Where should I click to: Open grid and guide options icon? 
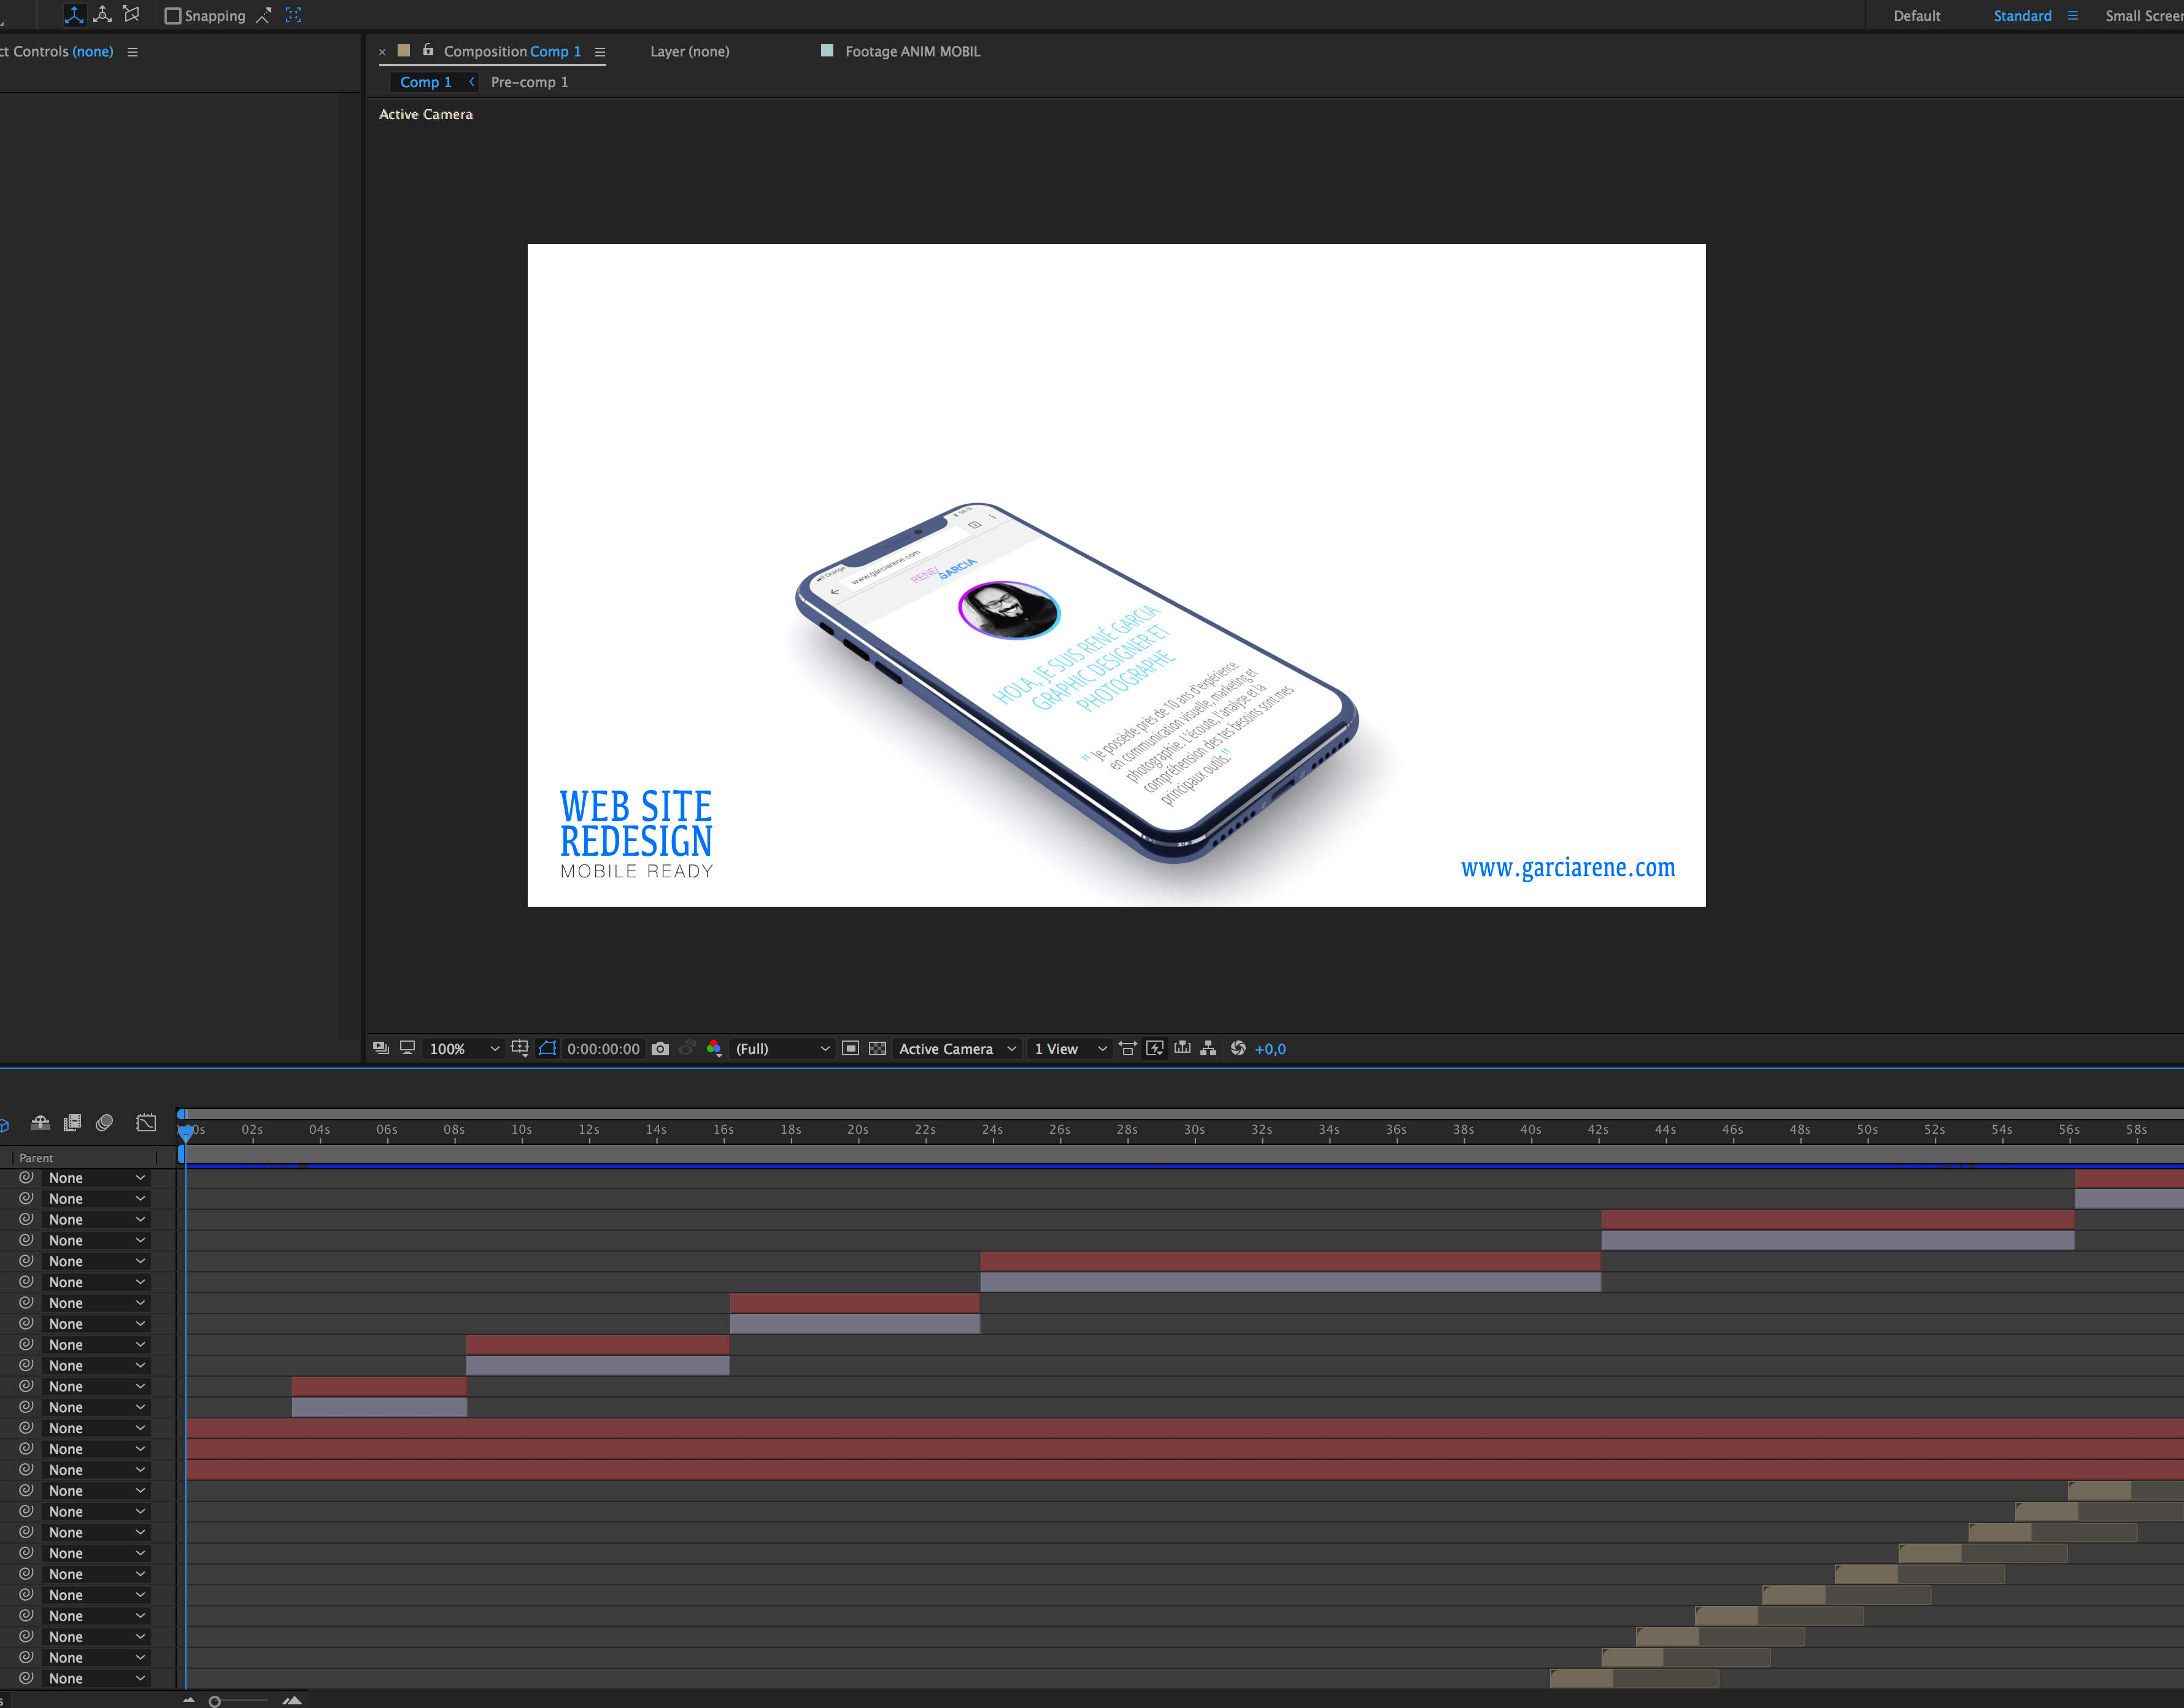[520, 1048]
